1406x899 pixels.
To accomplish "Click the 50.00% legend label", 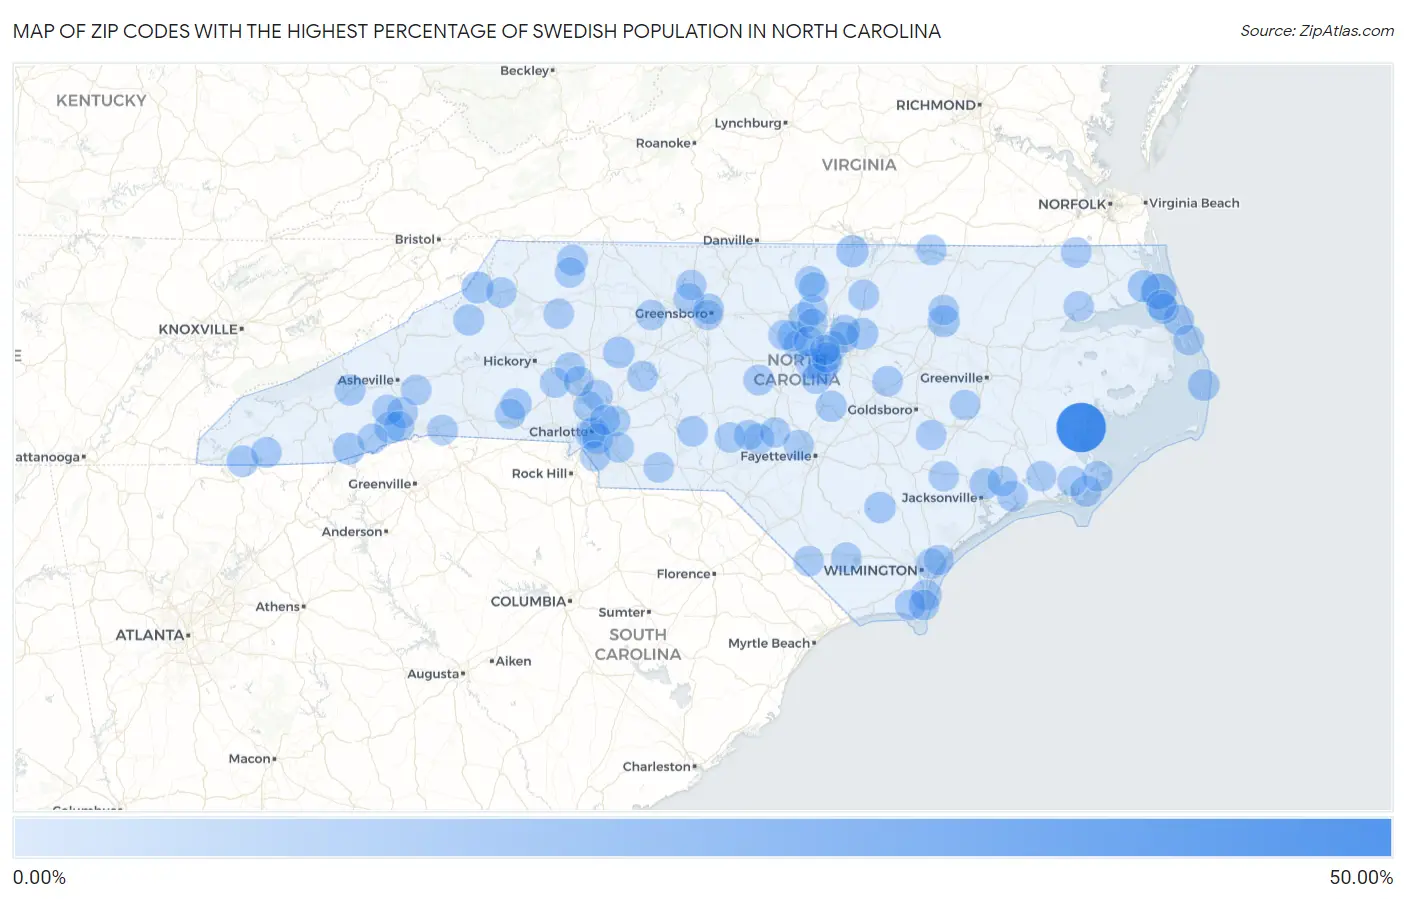I will (1361, 877).
